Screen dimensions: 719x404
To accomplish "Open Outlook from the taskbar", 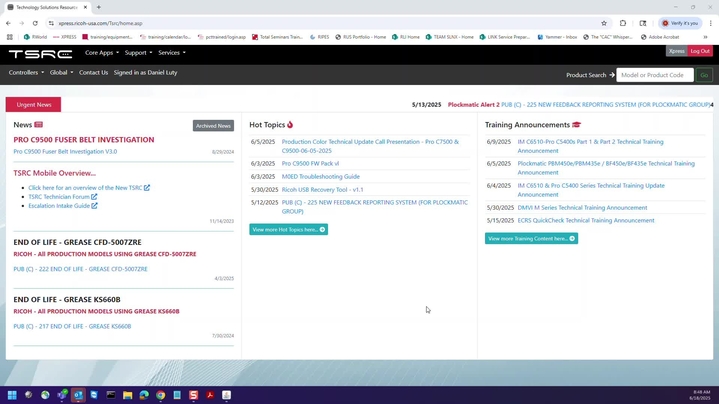I will [78, 395].
